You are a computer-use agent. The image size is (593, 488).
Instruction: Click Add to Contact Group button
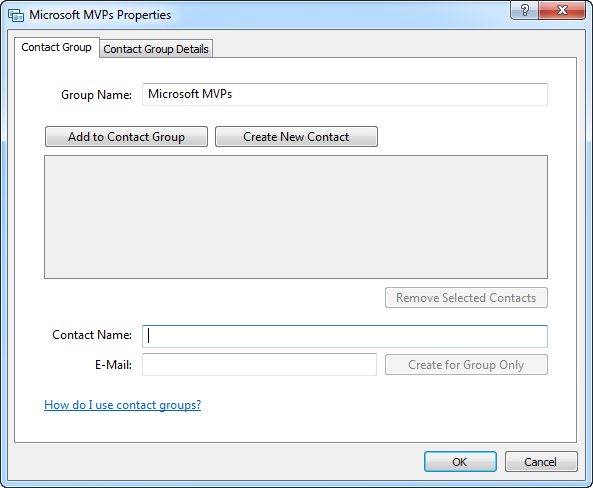coord(126,137)
